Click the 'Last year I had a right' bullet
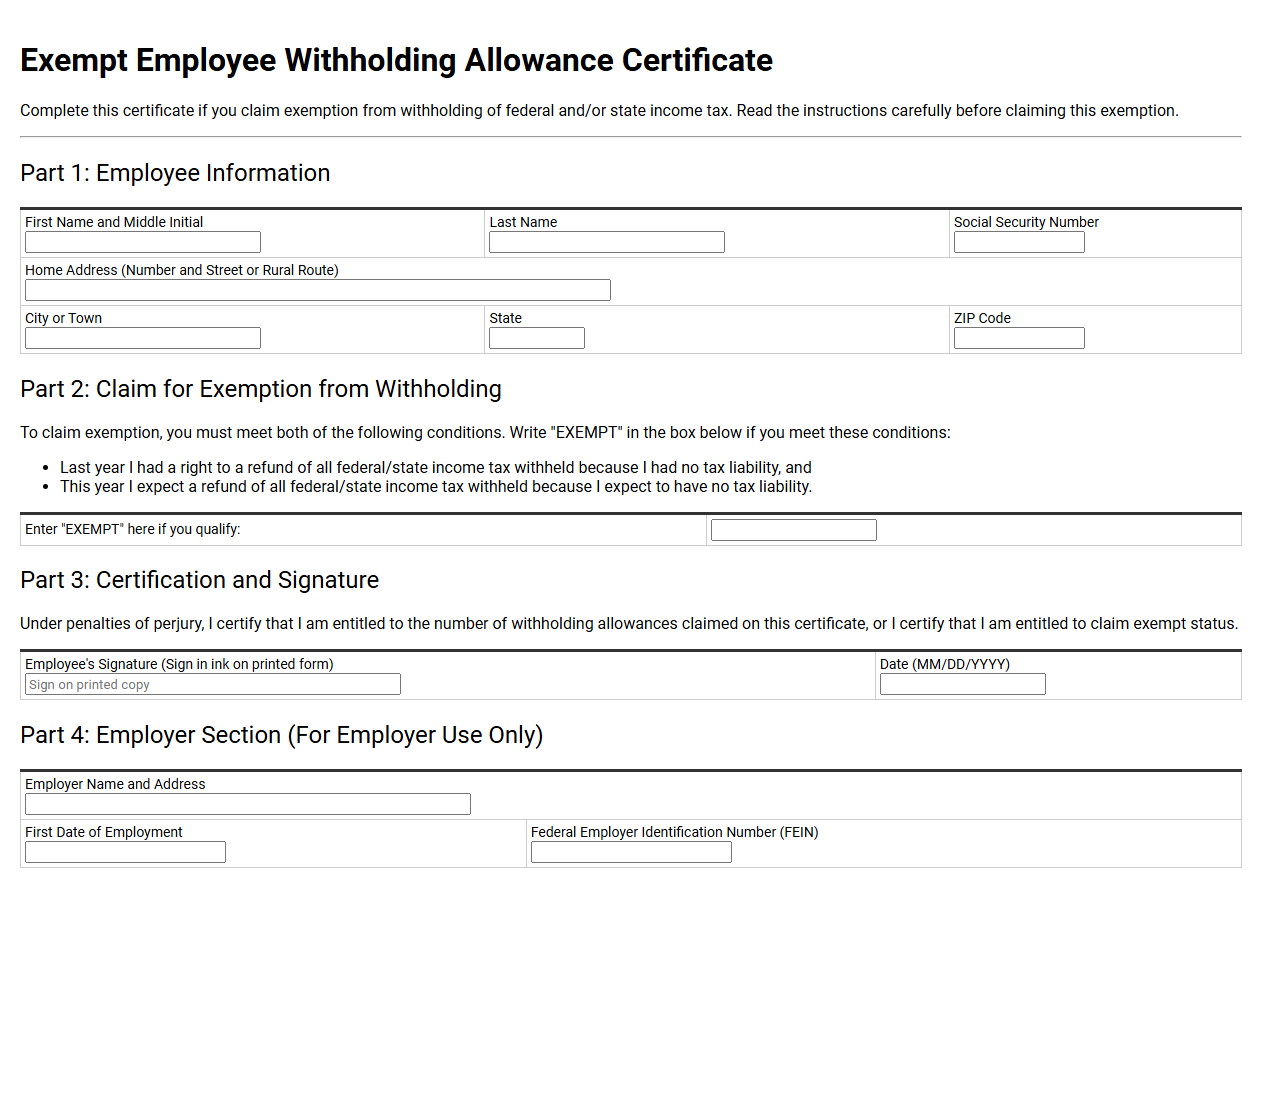Screen dimensions: 1262x1120 (x=436, y=467)
